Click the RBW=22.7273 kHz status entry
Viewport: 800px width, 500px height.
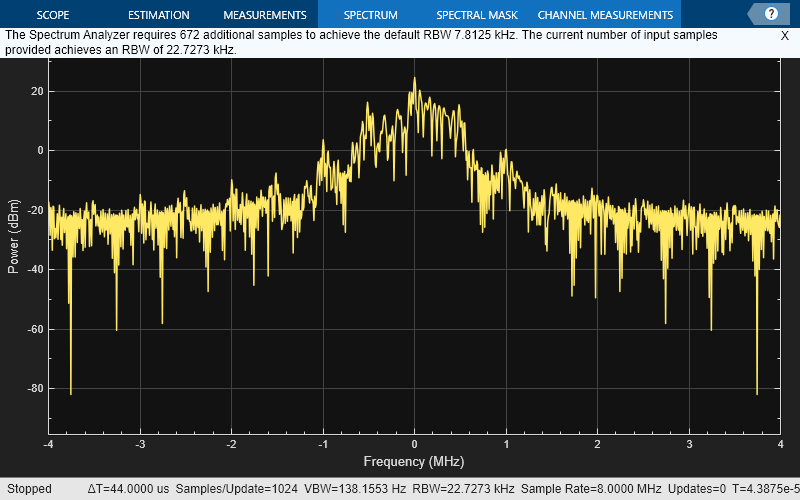pyautogui.click(x=463, y=489)
